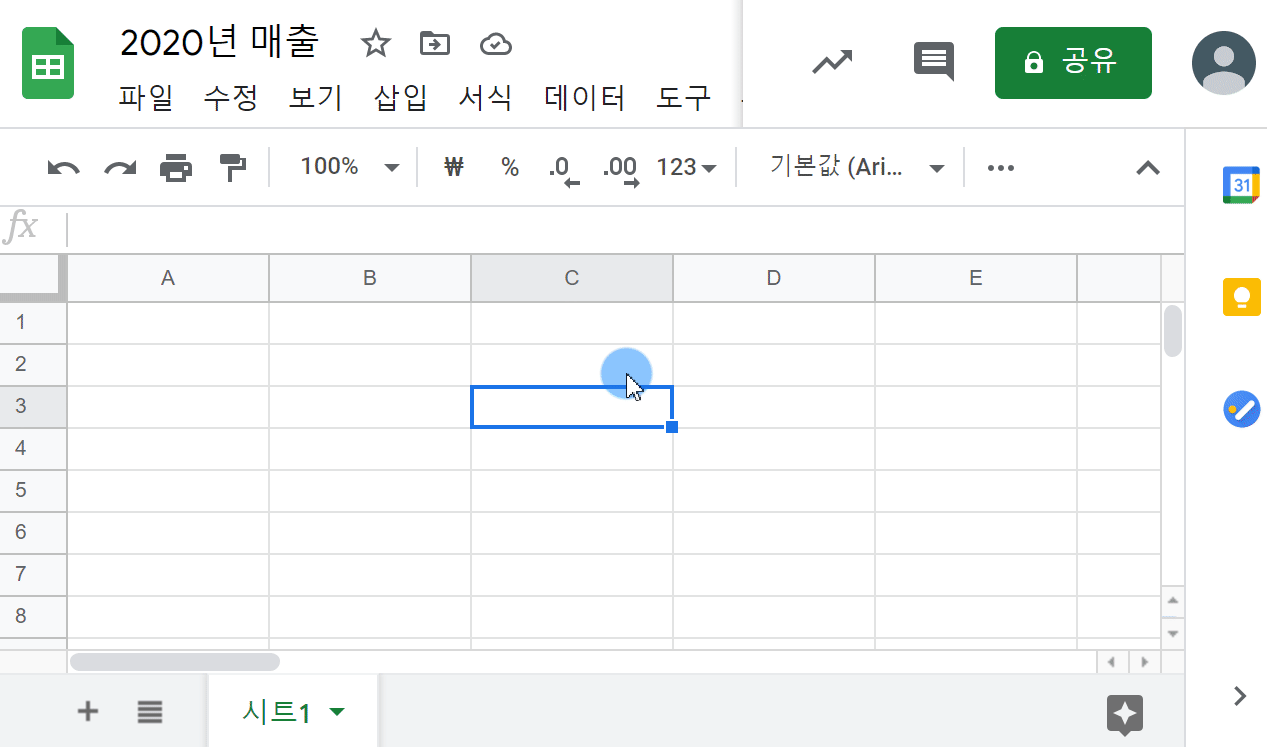Select column D header
The width and height of the screenshot is (1267, 747).
774,278
